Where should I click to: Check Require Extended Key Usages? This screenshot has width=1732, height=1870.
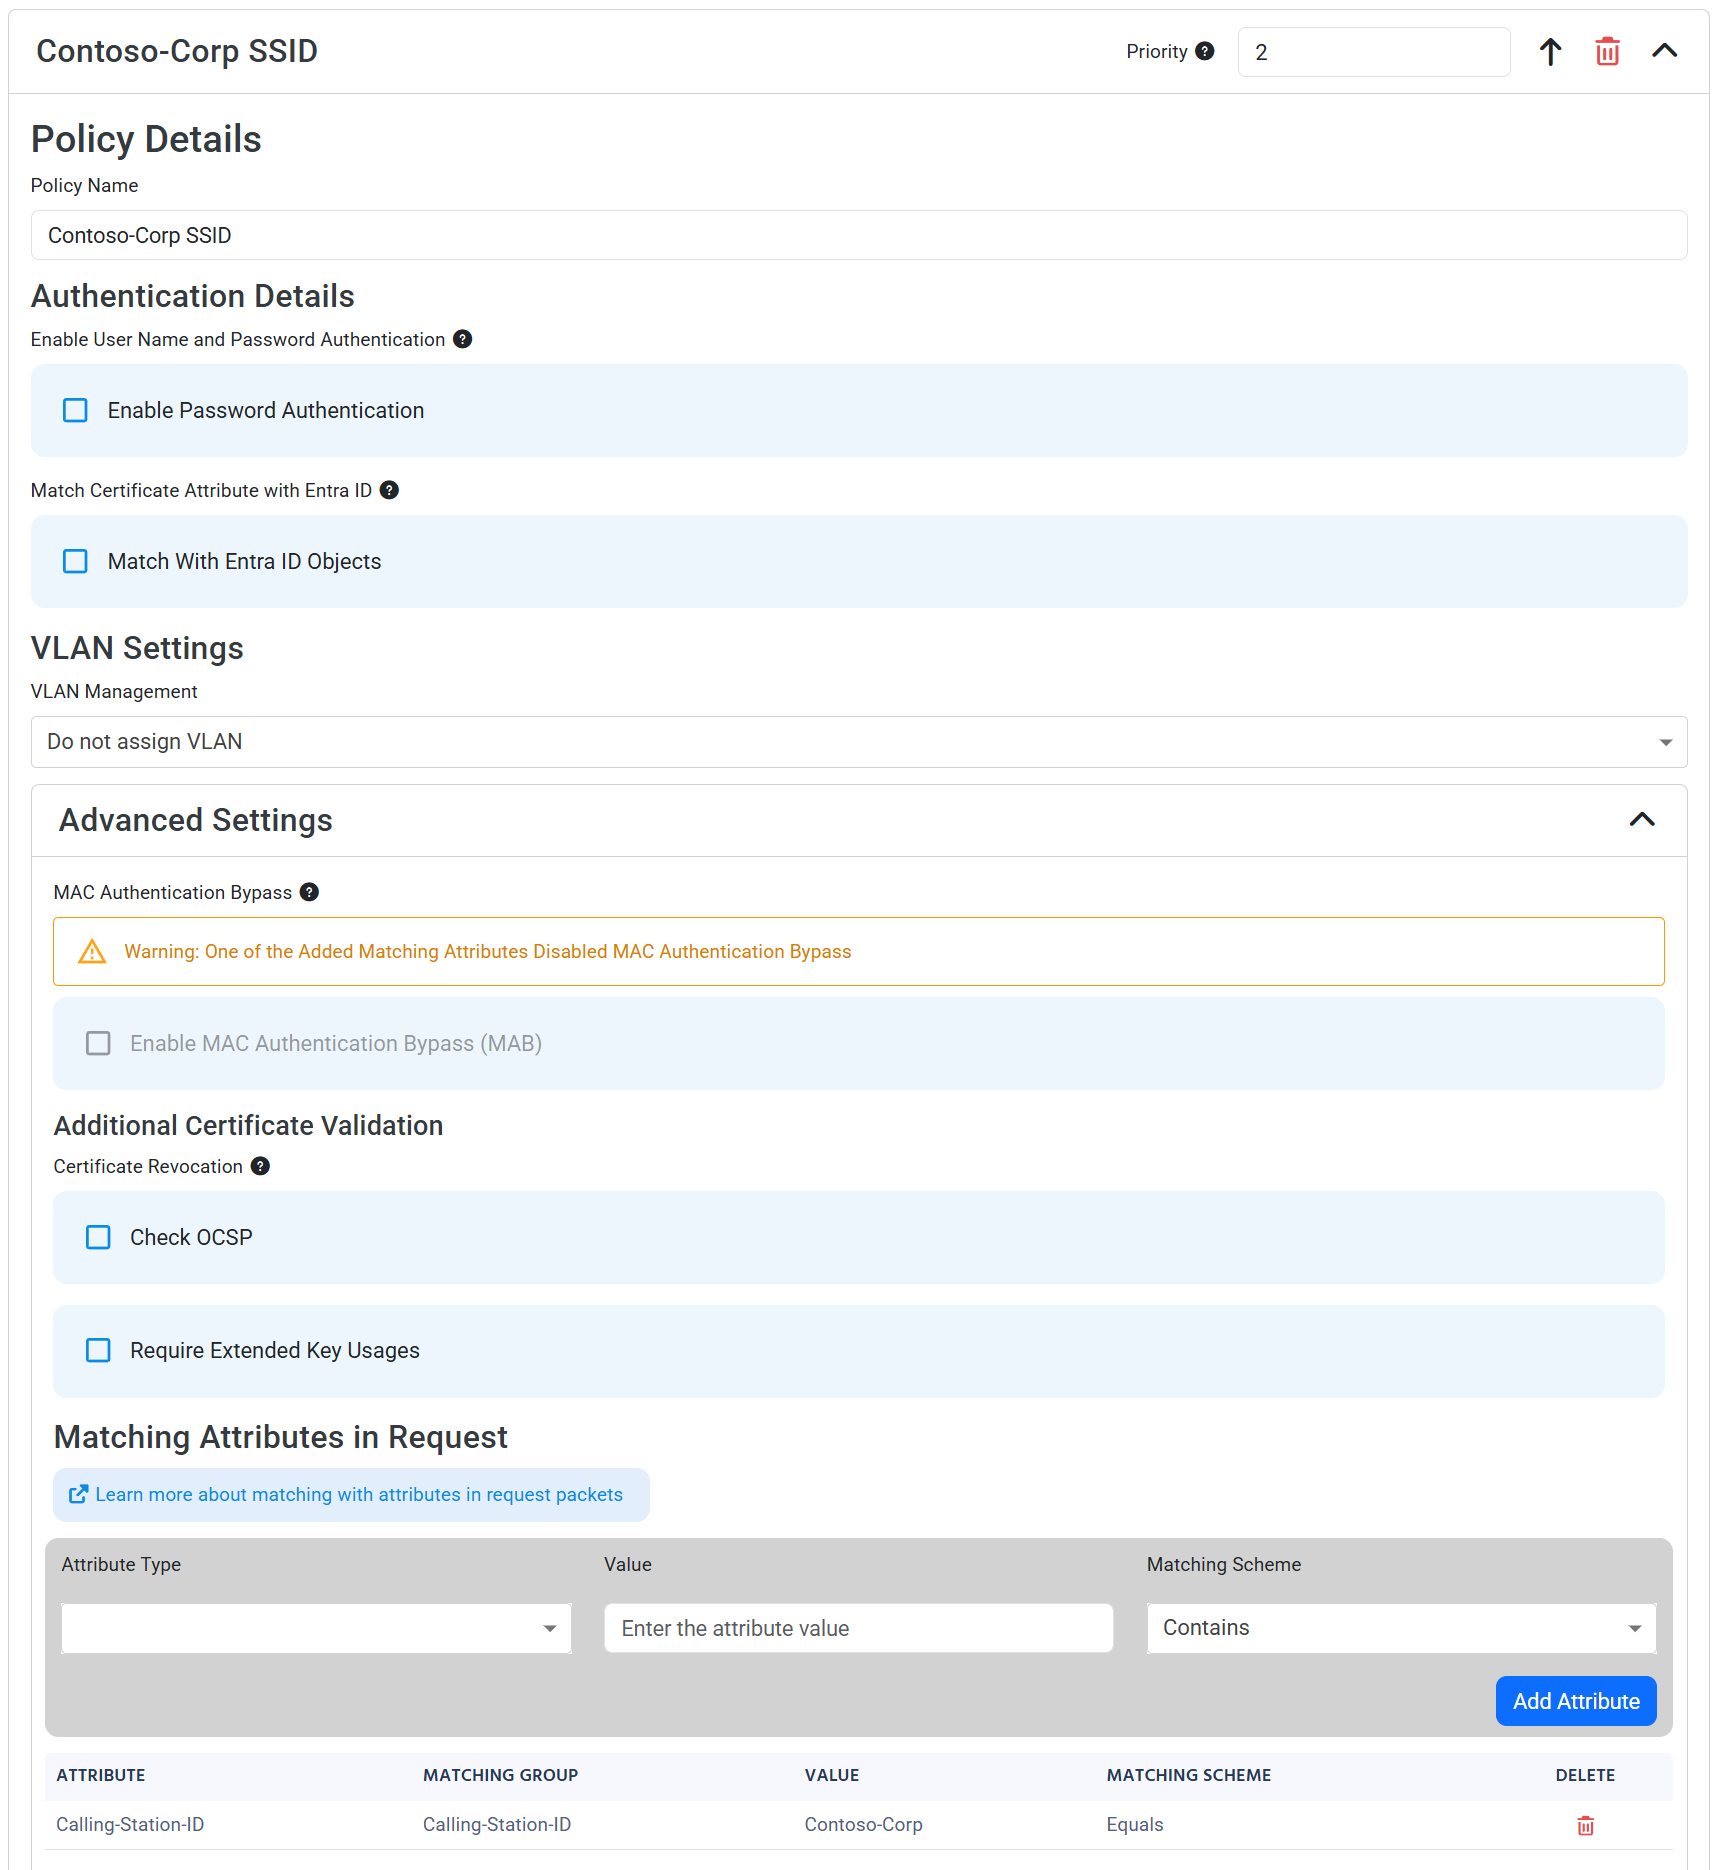click(97, 1350)
